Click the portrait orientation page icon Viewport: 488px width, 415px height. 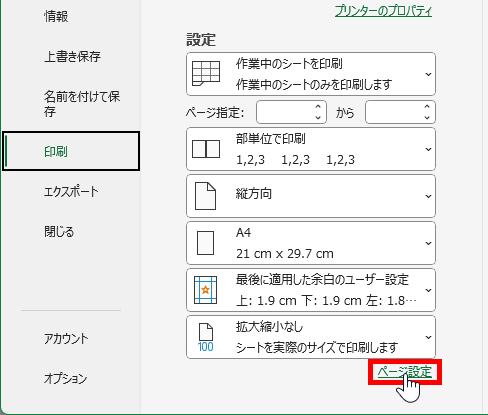pos(205,196)
